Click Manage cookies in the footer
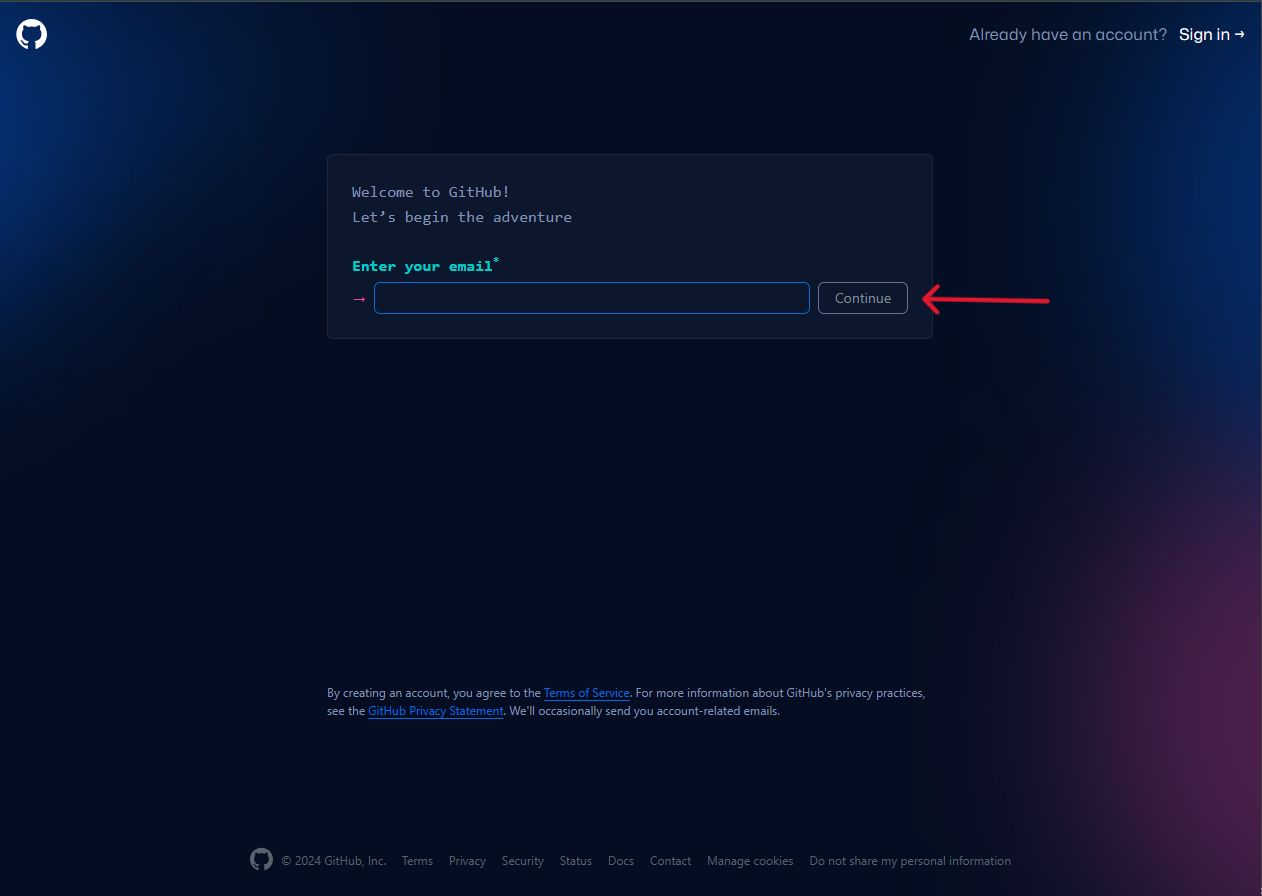 coord(750,860)
